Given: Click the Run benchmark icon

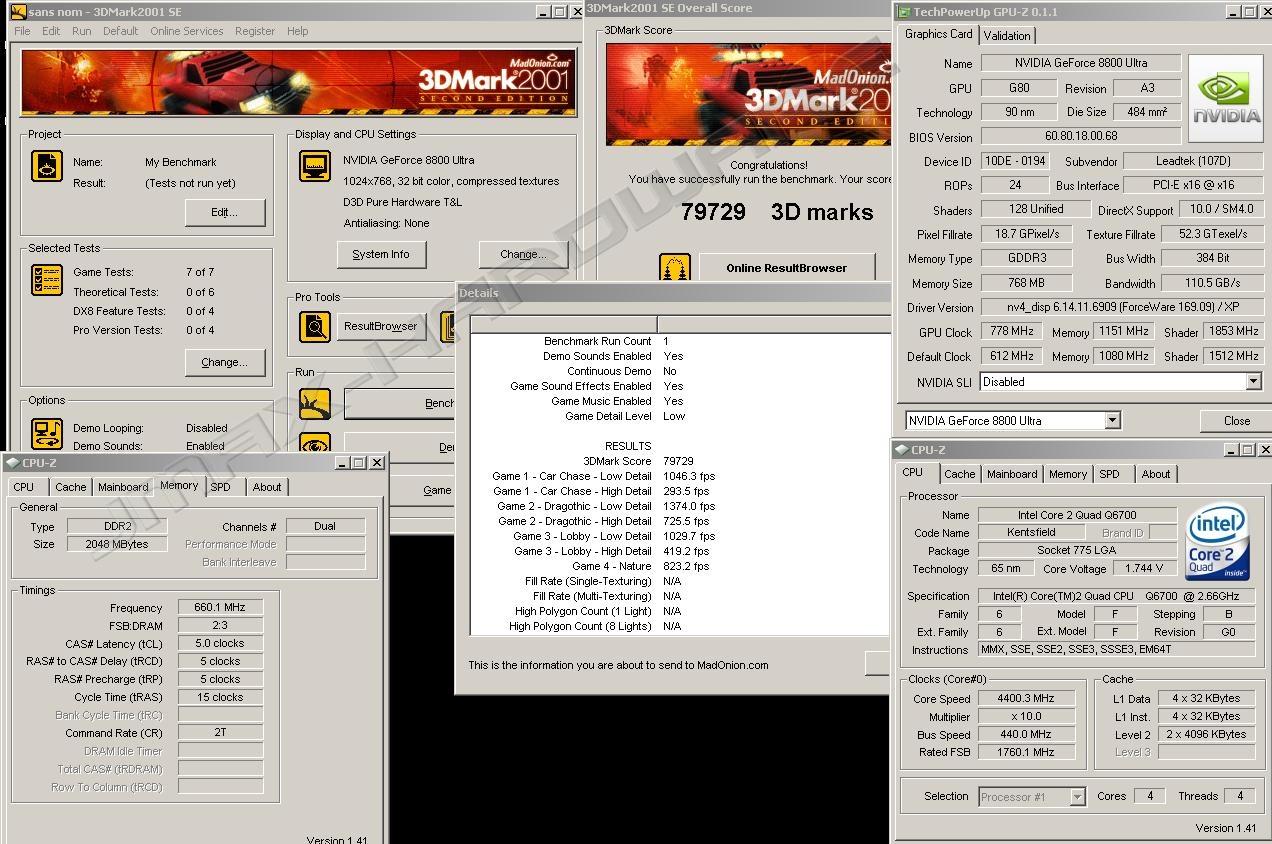Looking at the screenshot, I should point(315,404).
